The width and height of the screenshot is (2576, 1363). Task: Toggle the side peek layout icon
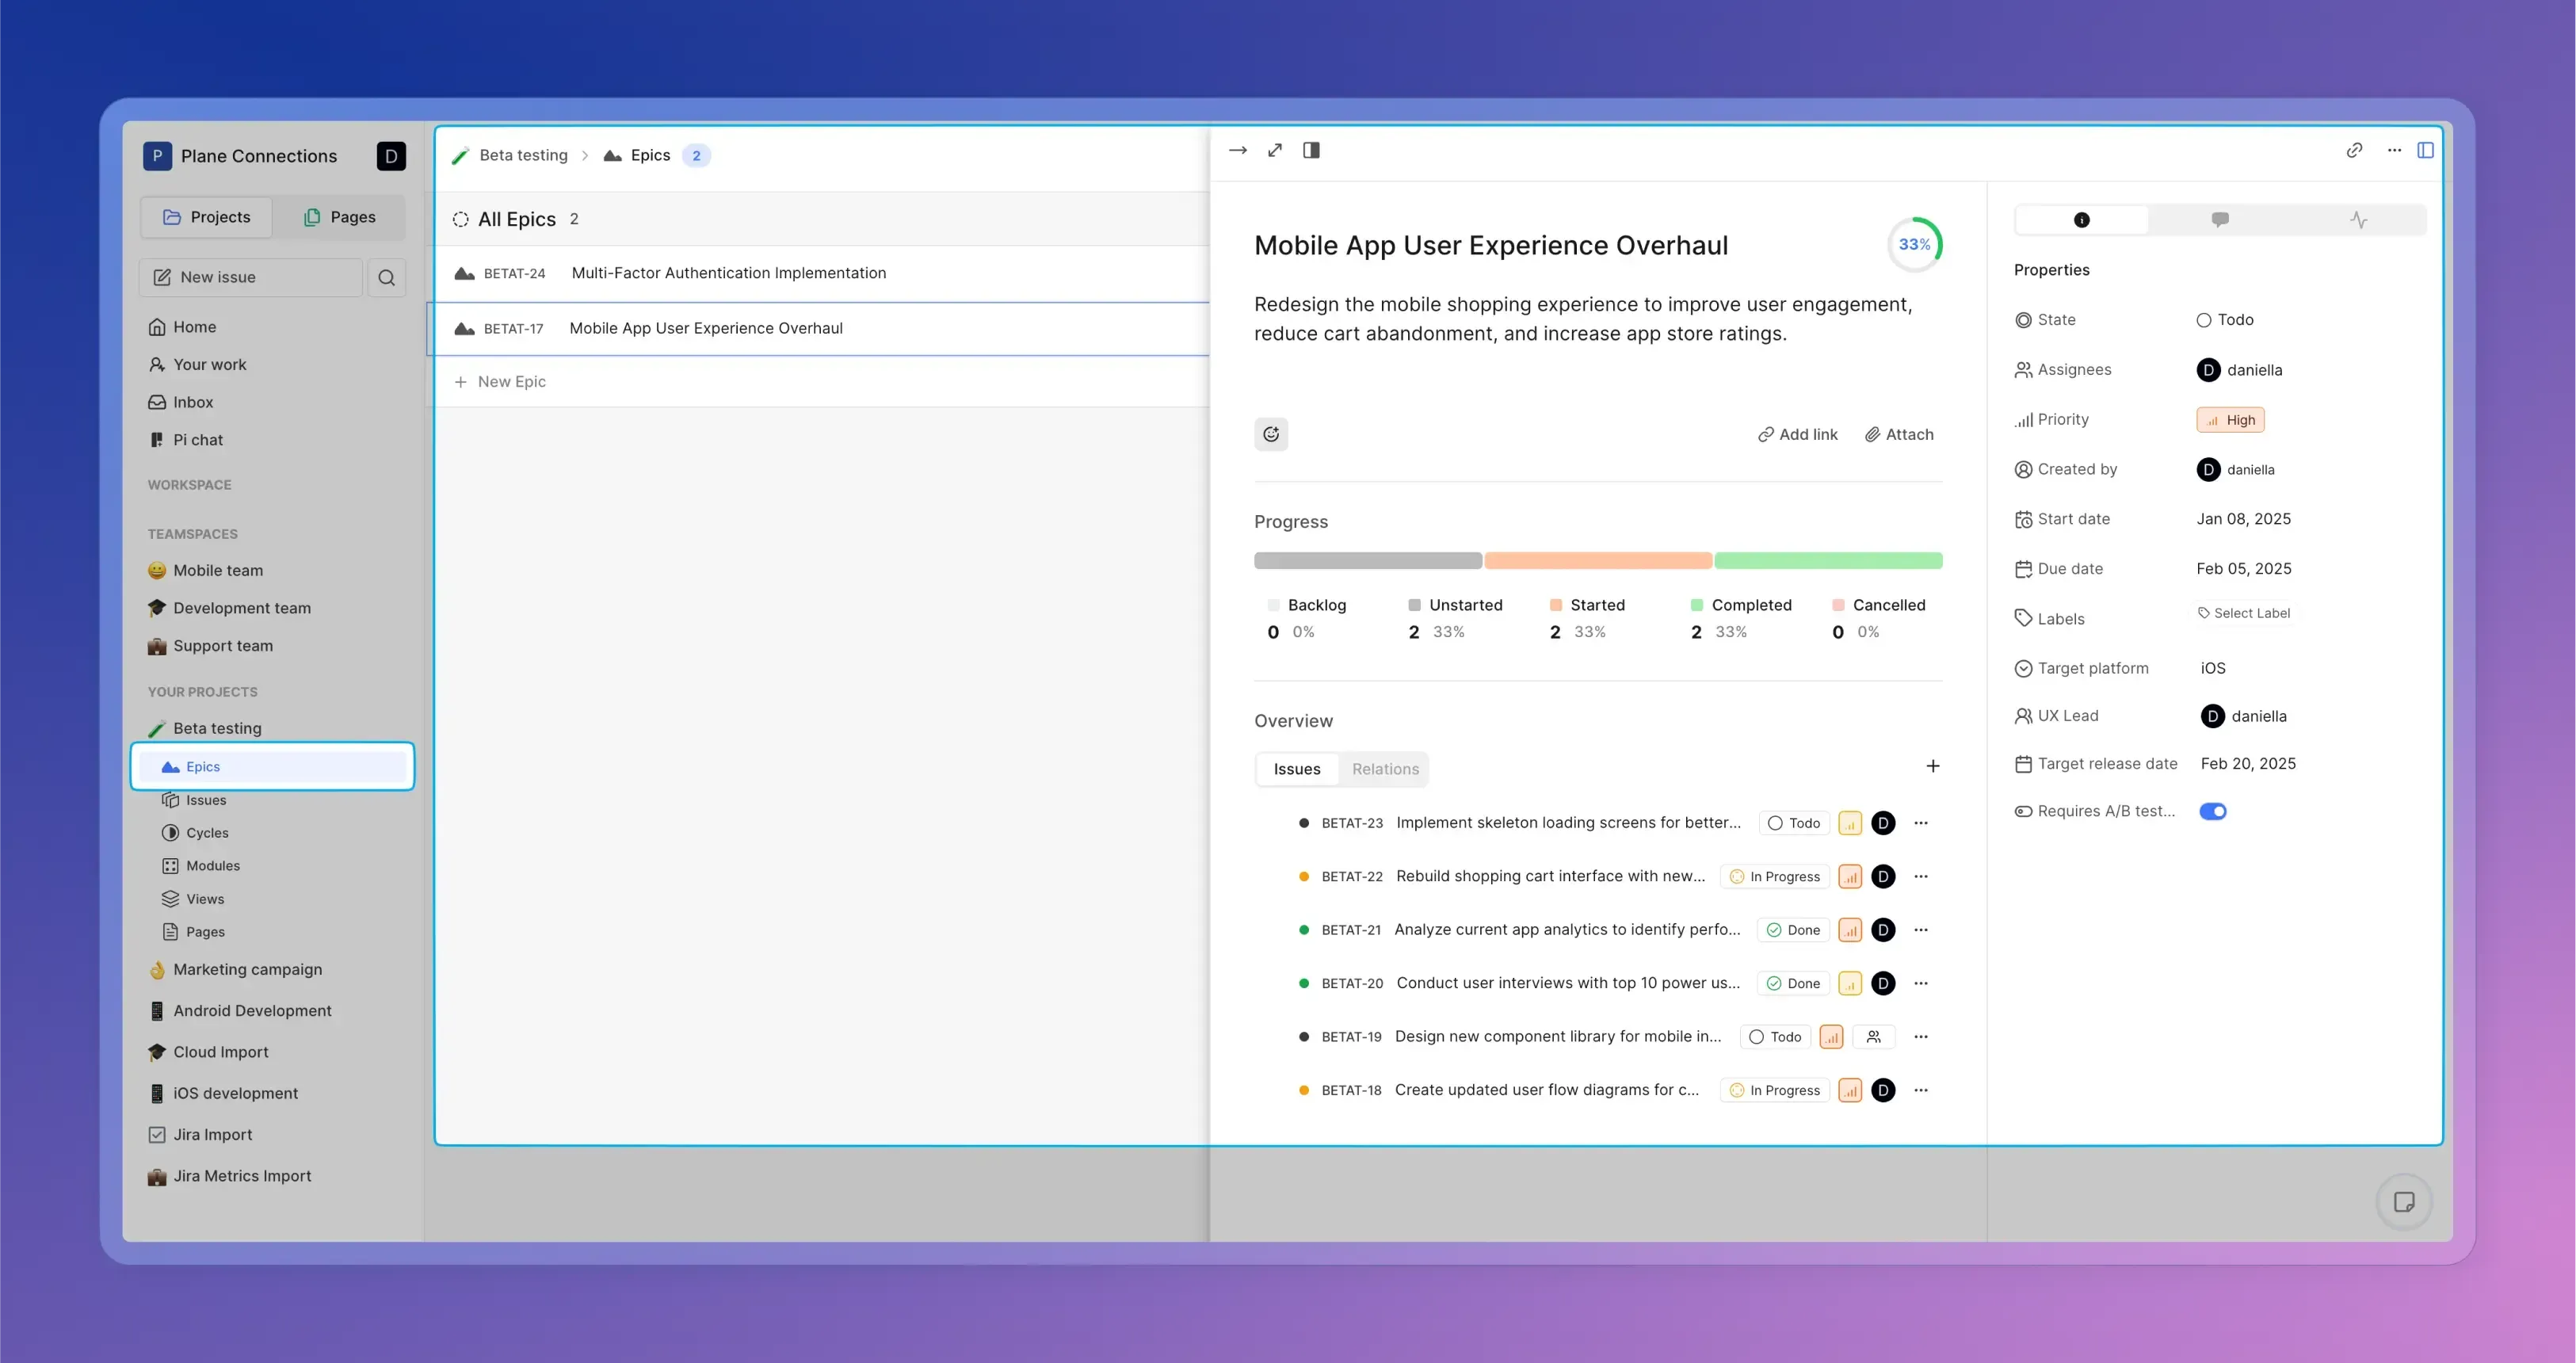coord(1311,150)
